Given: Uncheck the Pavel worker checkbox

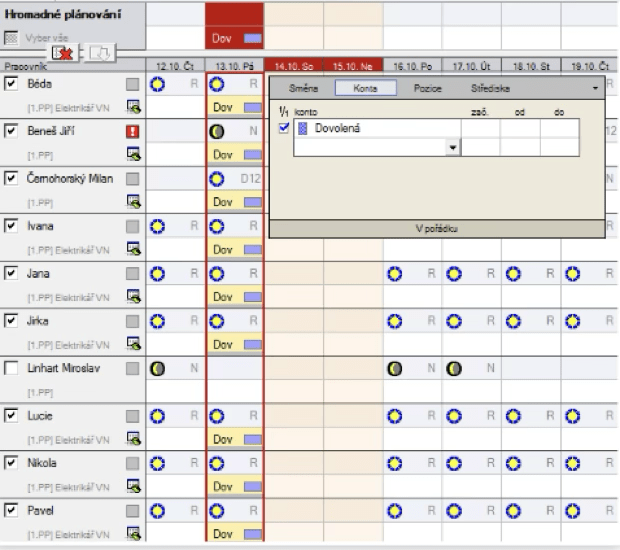Looking at the screenshot, I should click(11, 510).
